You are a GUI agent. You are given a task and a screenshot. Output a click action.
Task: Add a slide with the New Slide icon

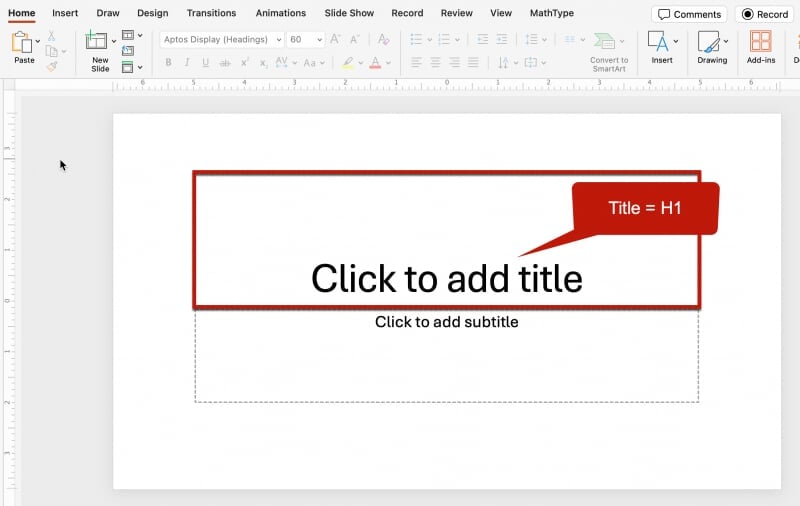tap(96, 41)
